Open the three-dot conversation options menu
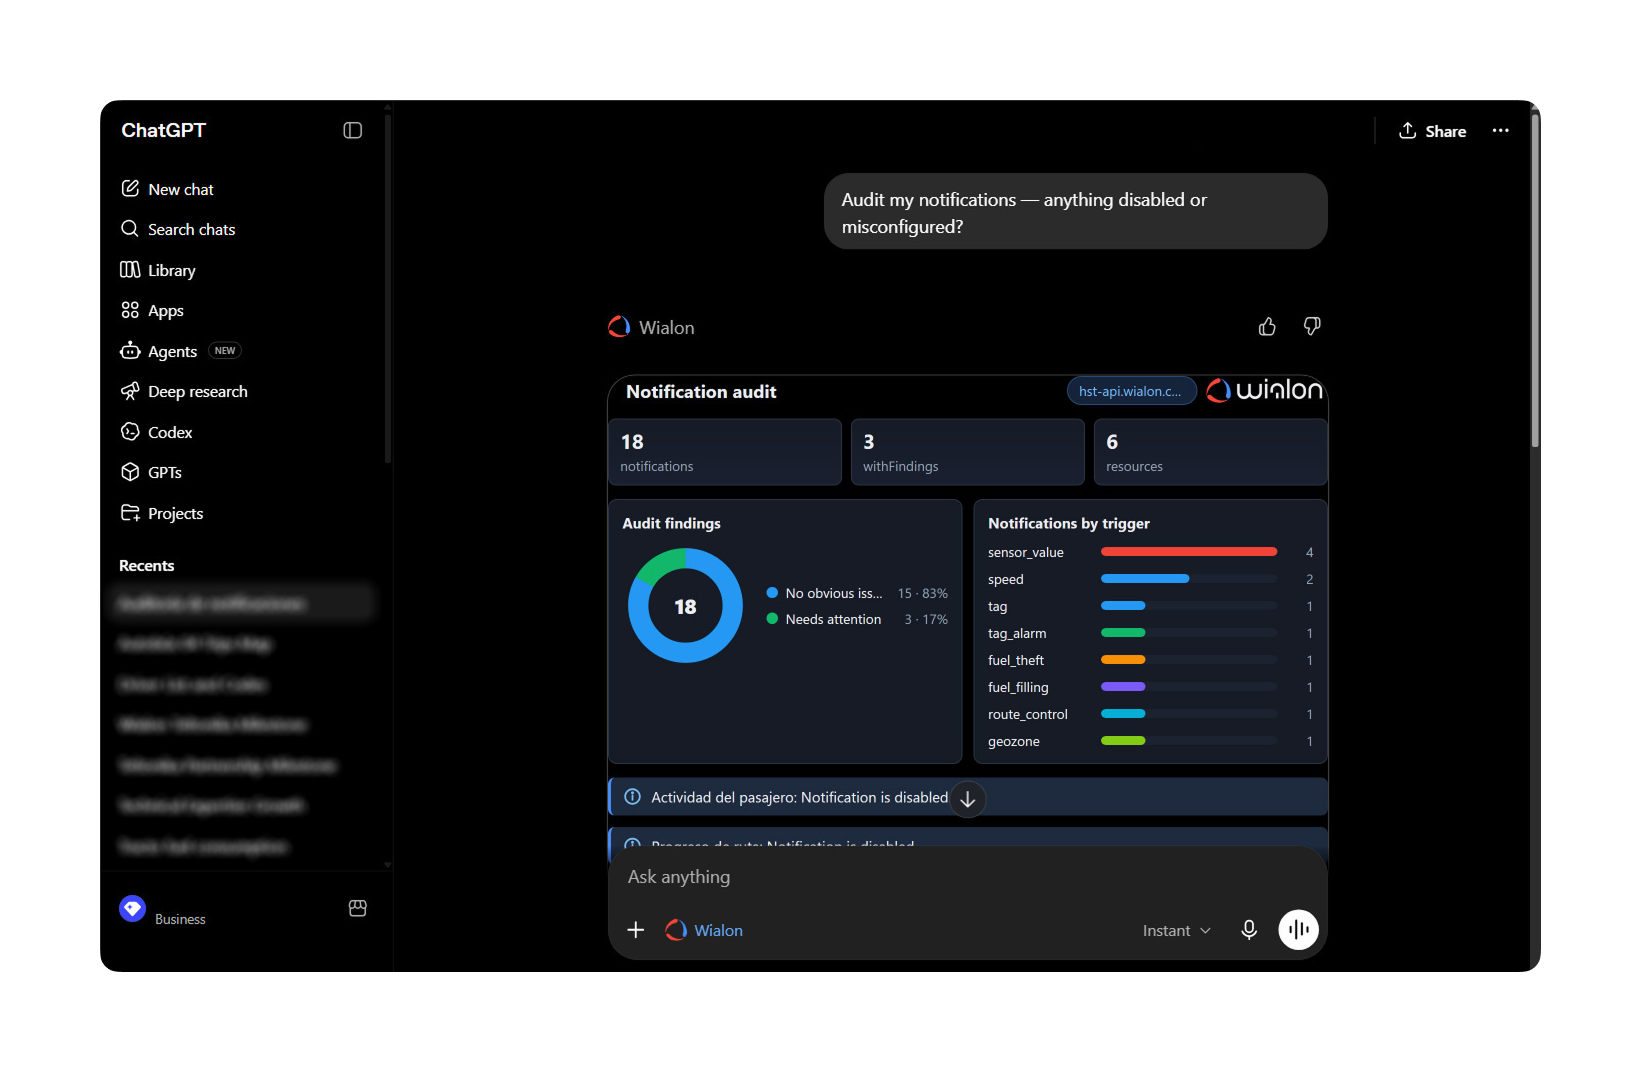Viewport: 1640px width, 1072px height. point(1500,131)
